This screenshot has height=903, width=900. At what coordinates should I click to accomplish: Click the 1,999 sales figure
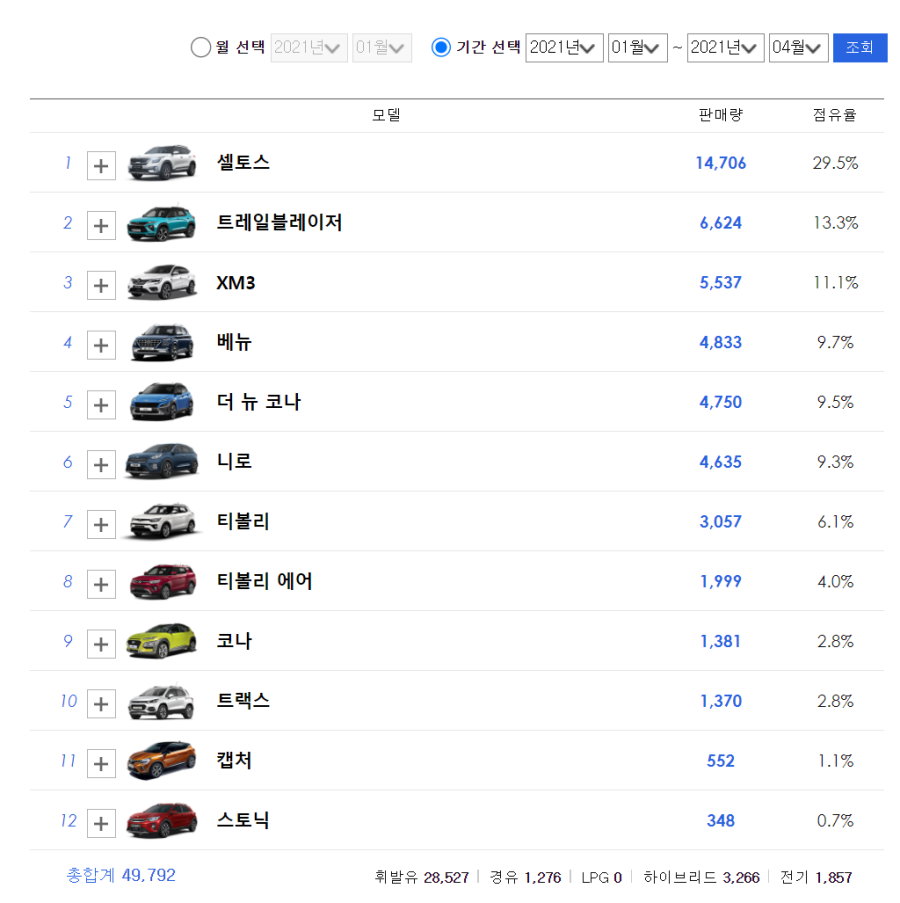coord(720,582)
